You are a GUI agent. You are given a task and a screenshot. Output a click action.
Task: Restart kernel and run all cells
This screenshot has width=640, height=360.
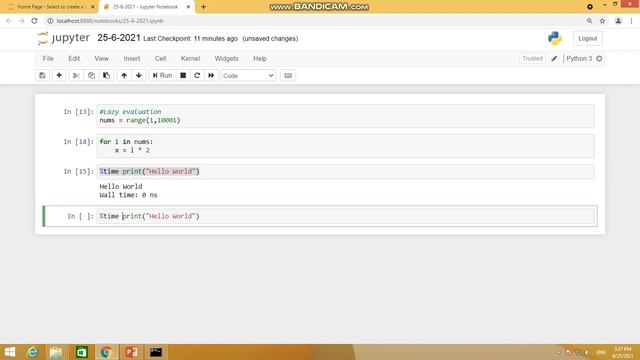click(x=211, y=76)
